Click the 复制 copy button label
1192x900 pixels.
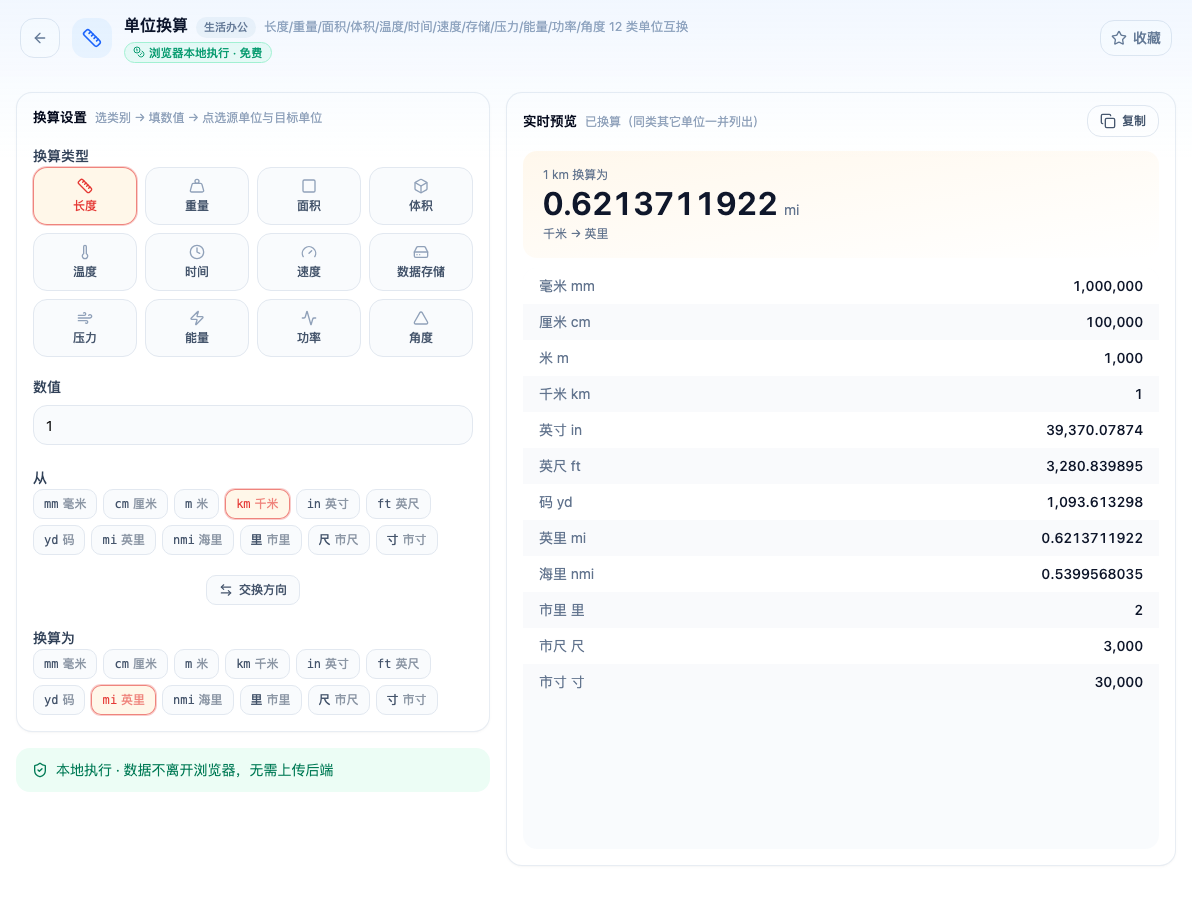coord(1133,121)
